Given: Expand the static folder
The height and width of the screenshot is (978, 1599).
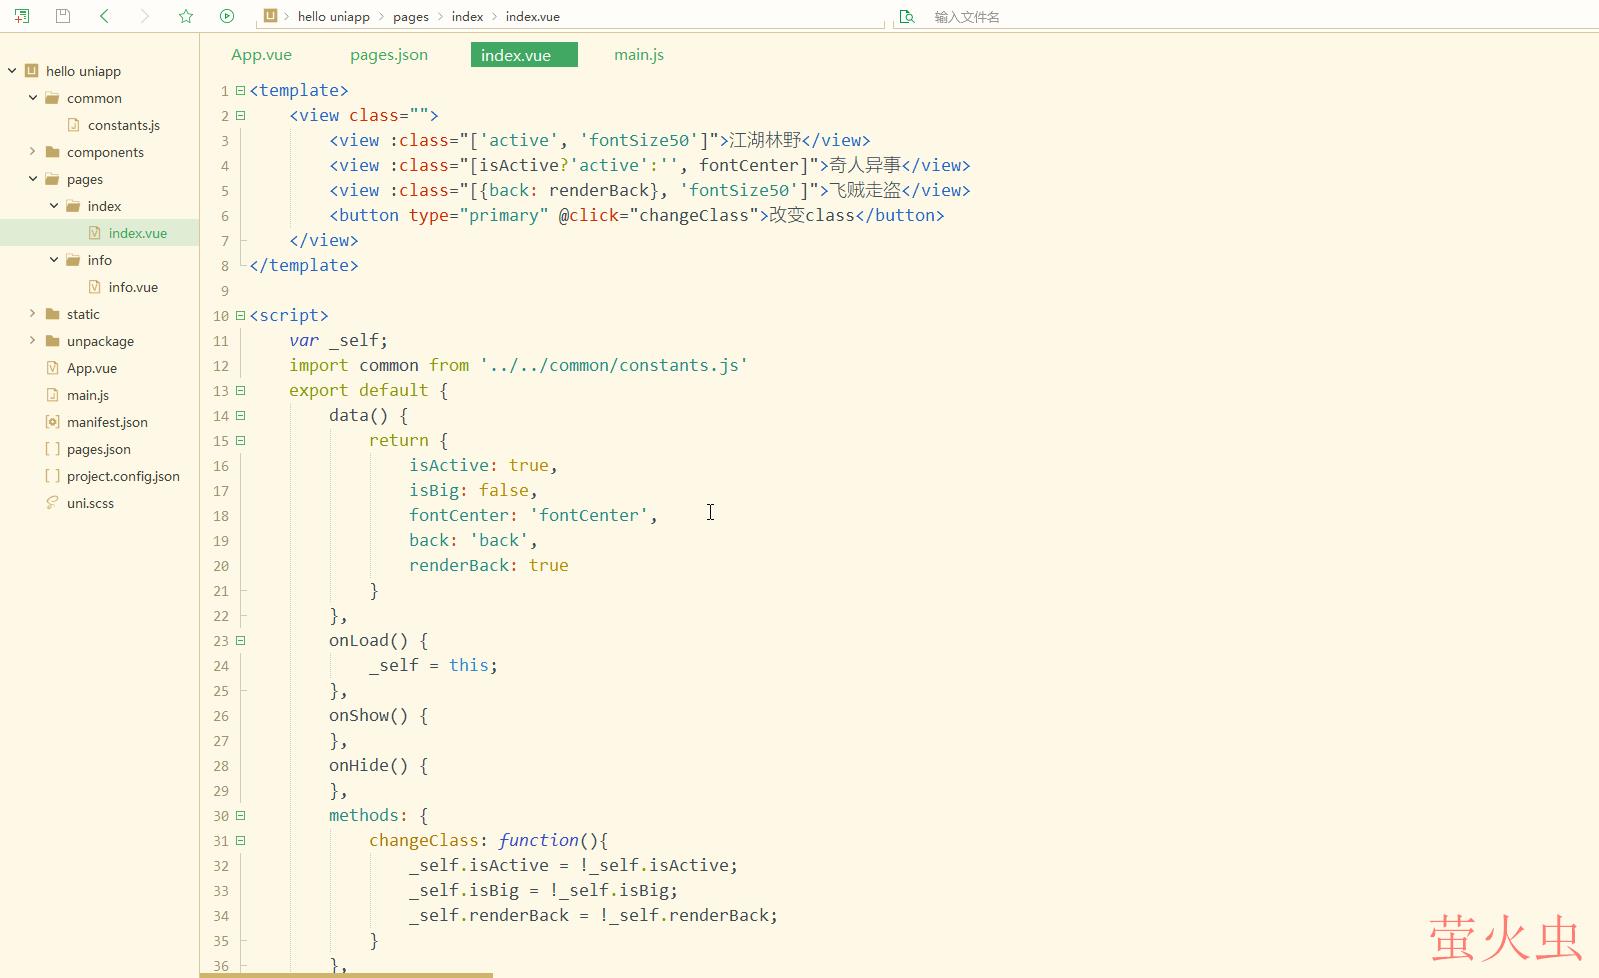Looking at the screenshot, I should click(x=33, y=314).
